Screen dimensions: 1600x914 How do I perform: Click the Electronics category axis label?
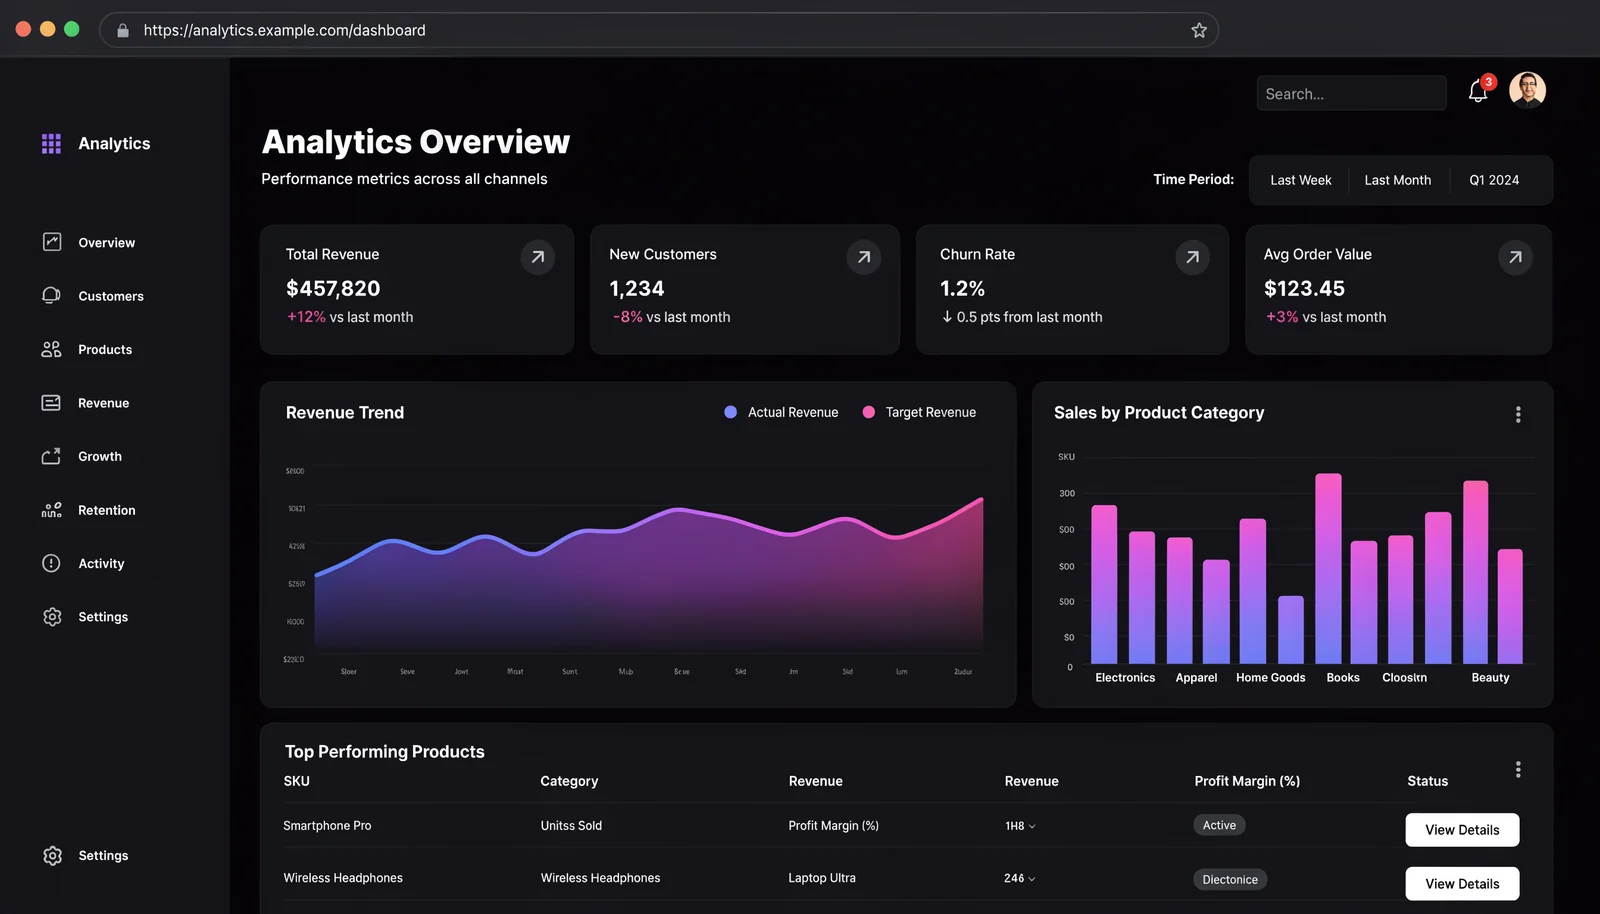tap(1125, 678)
